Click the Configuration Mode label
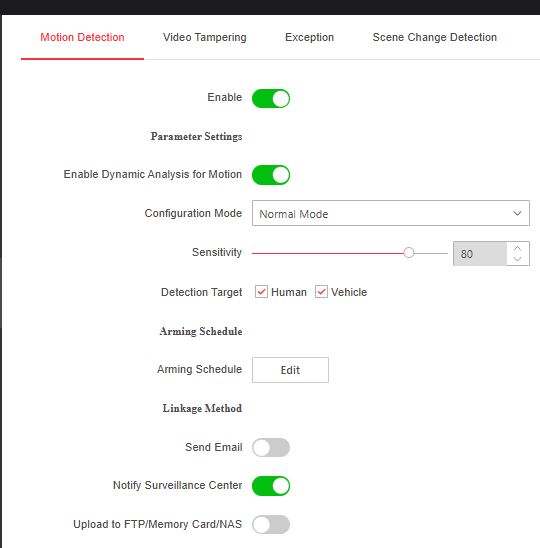The width and height of the screenshot is (540, 548). point(193,213)
